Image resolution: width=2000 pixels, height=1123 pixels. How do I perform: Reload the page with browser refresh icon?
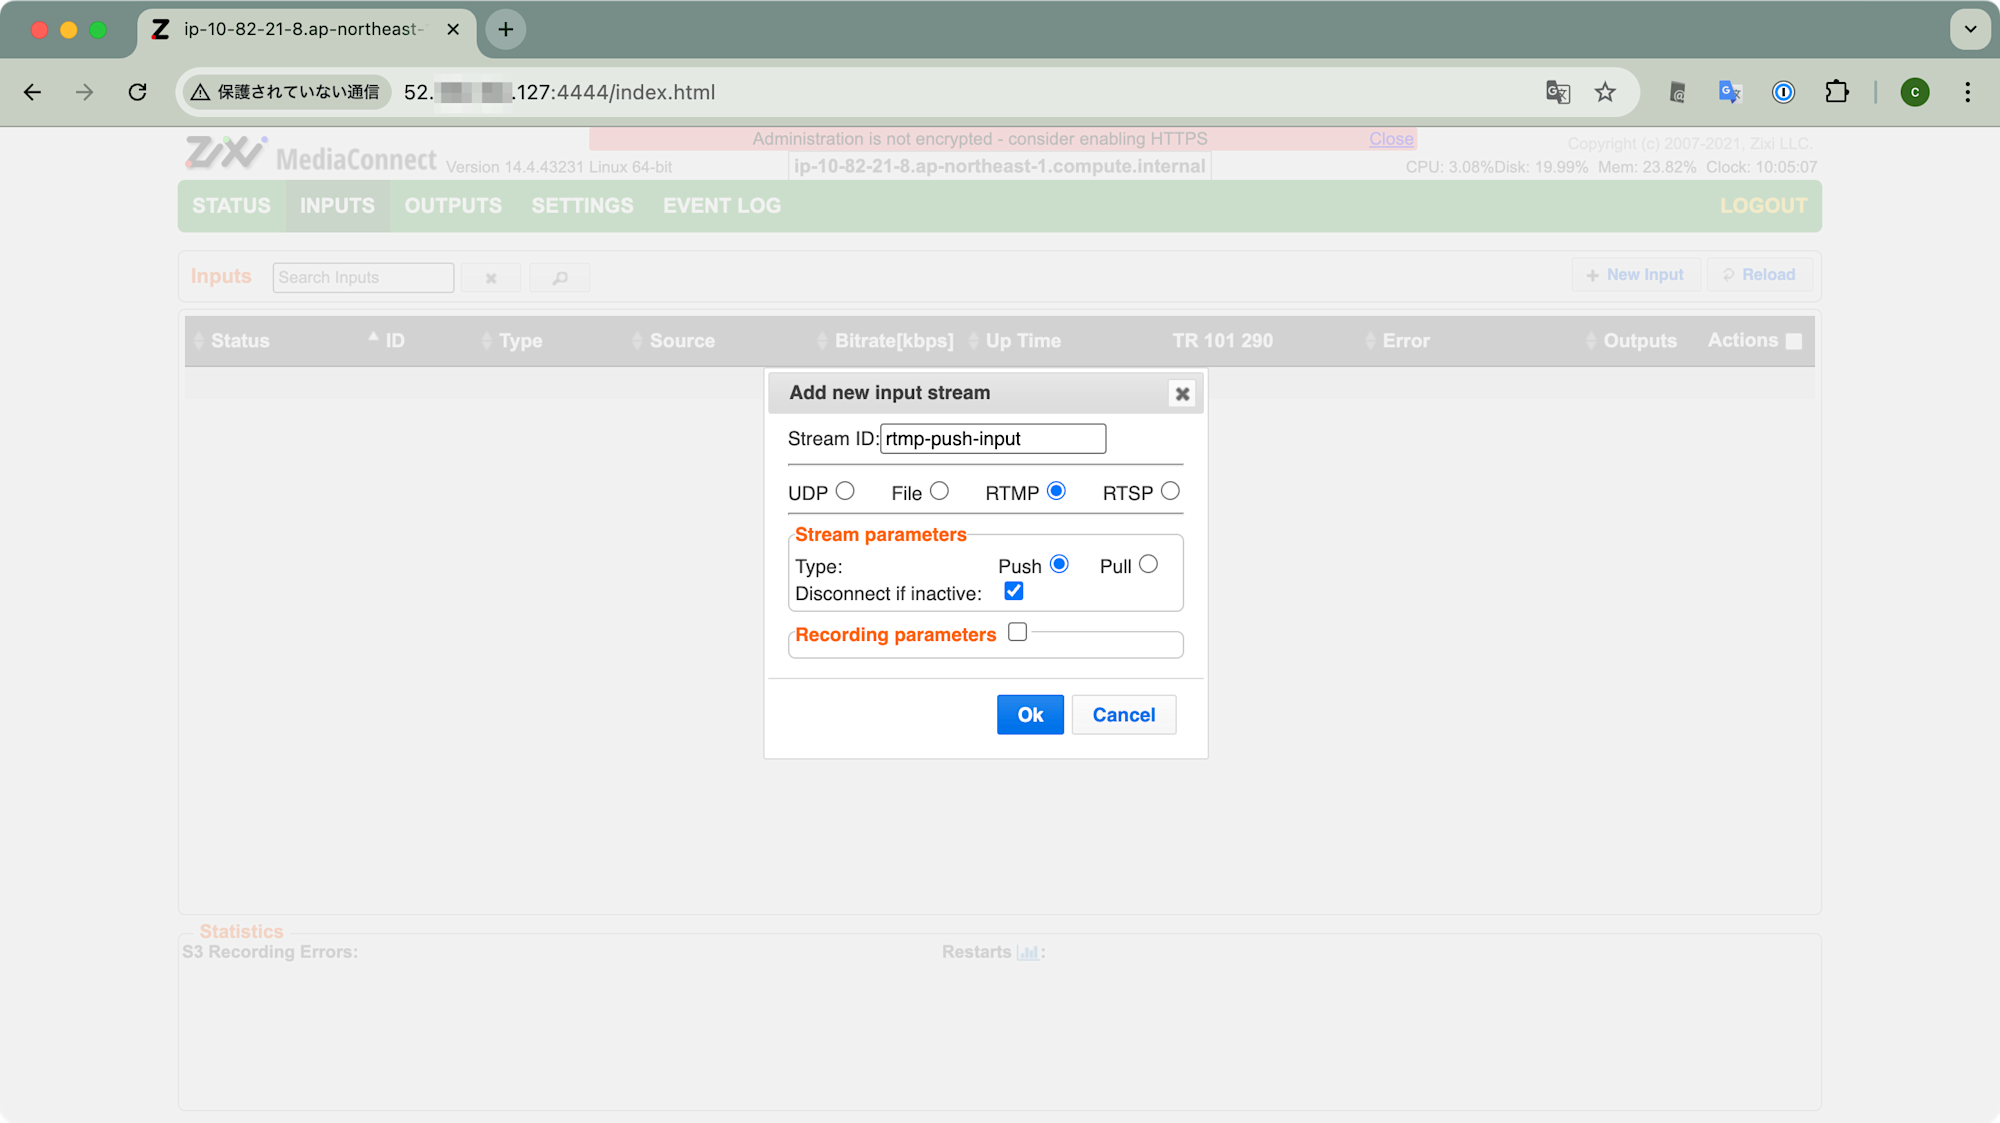(x=138, y=92)
